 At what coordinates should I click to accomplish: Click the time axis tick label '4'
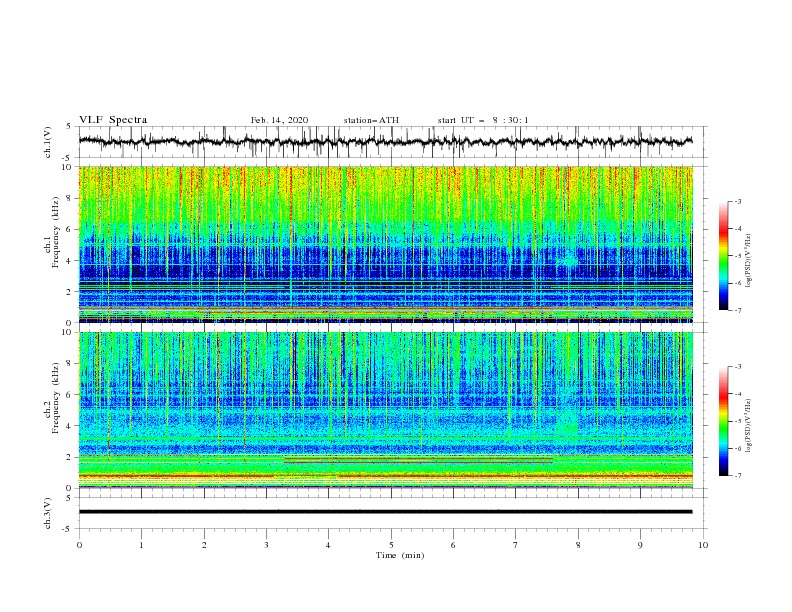[x=328, y=545]
